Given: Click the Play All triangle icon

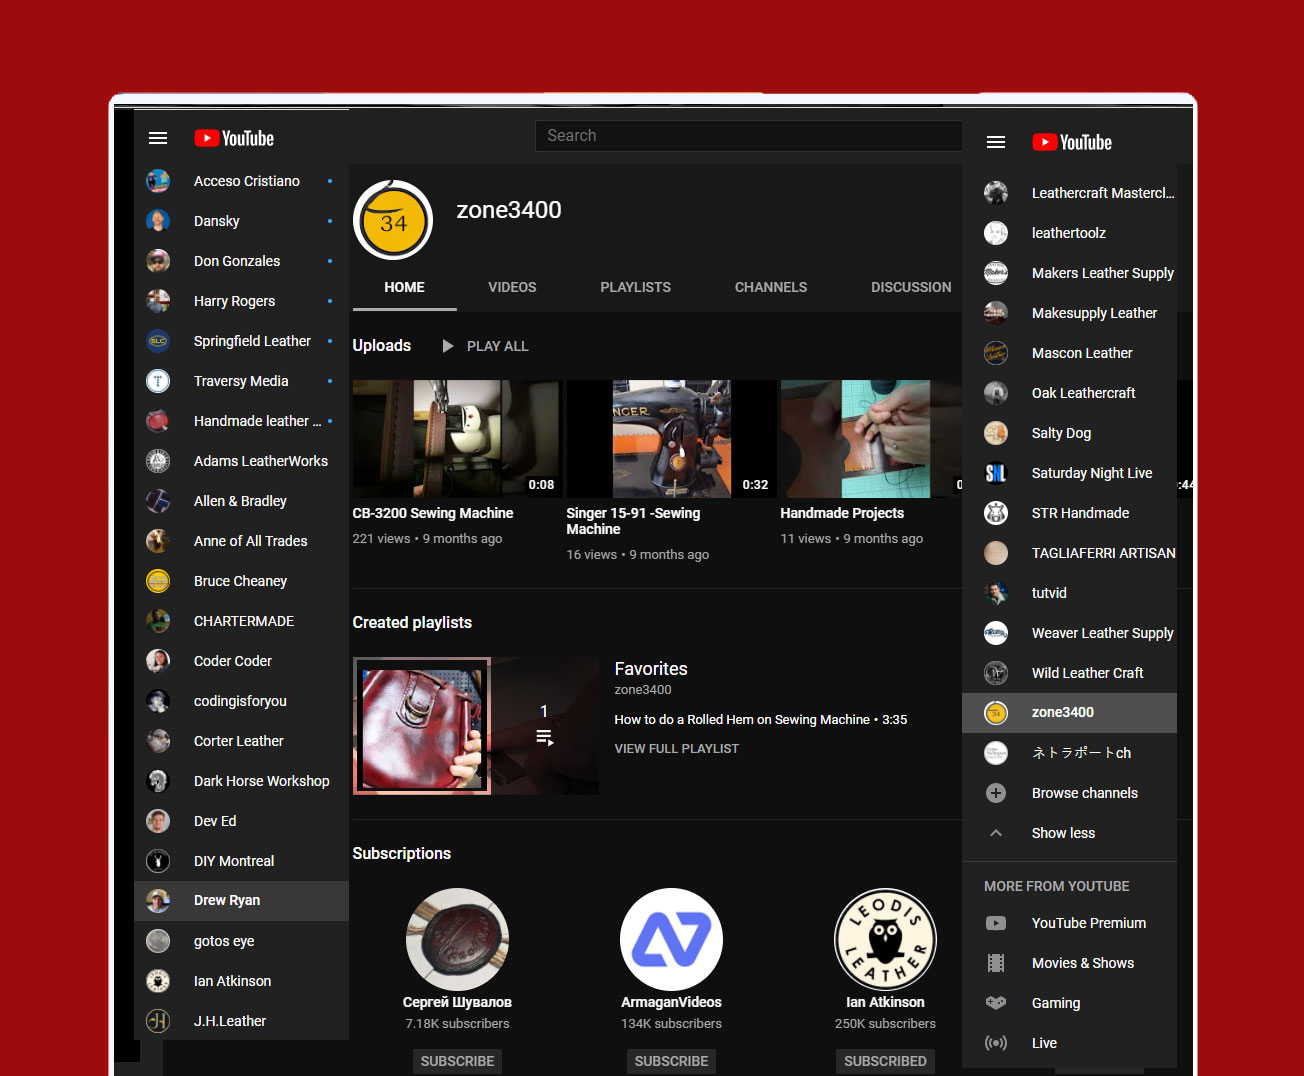Looking at the screenshot, I should pos(448,346).
